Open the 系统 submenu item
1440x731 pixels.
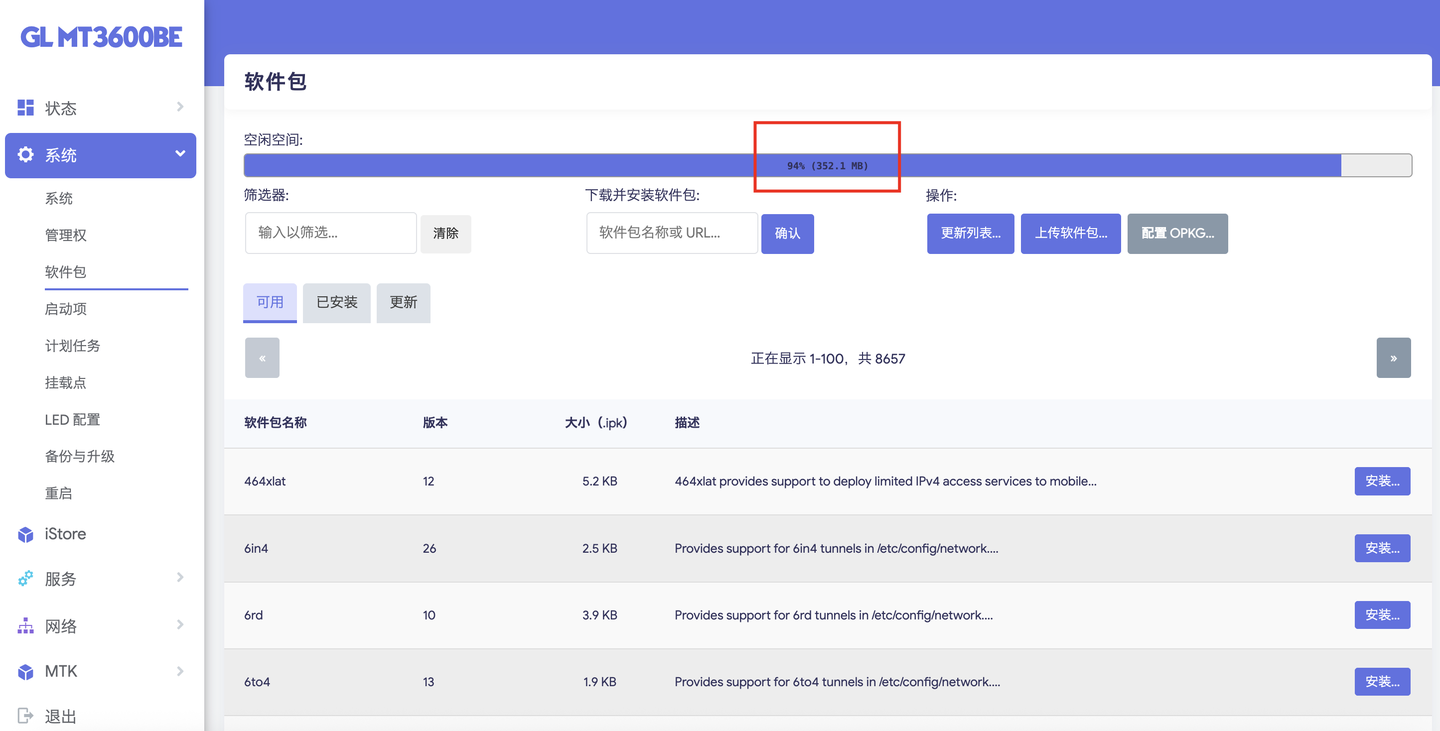pos(59,198)
